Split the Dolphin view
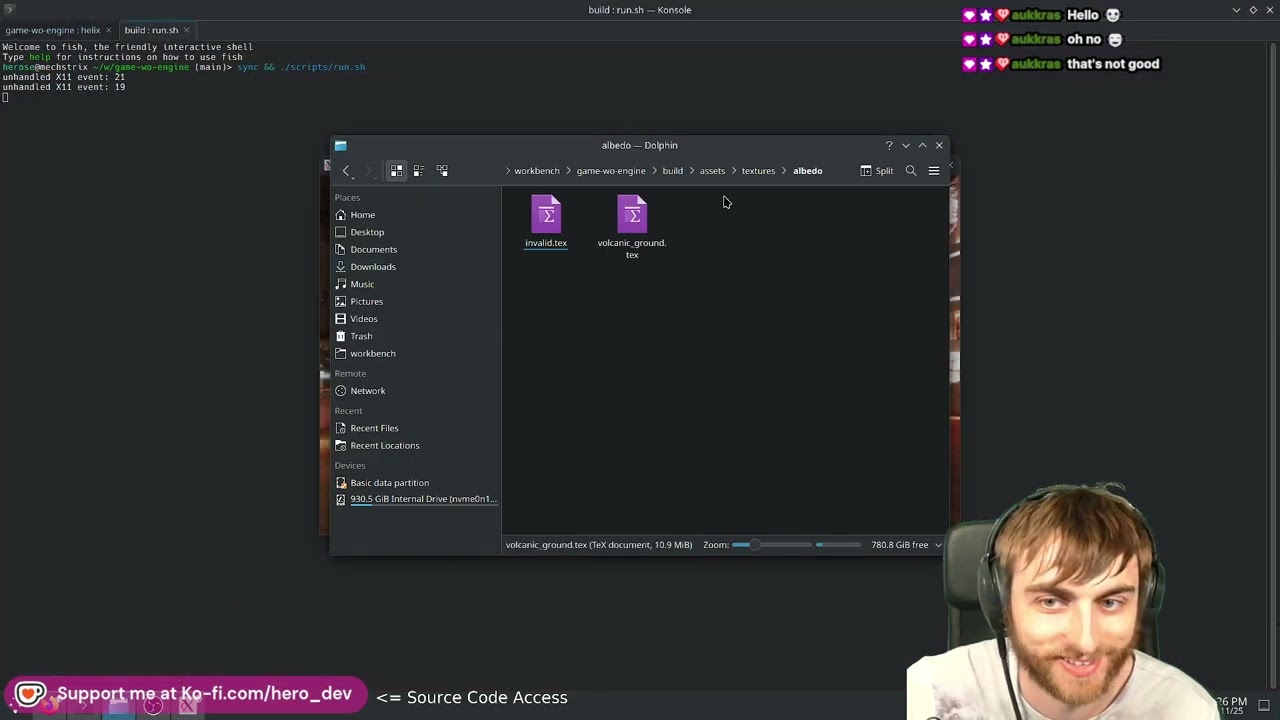Image resolution: width=1280 pixels, height=720 pixels. coord(877,171)
